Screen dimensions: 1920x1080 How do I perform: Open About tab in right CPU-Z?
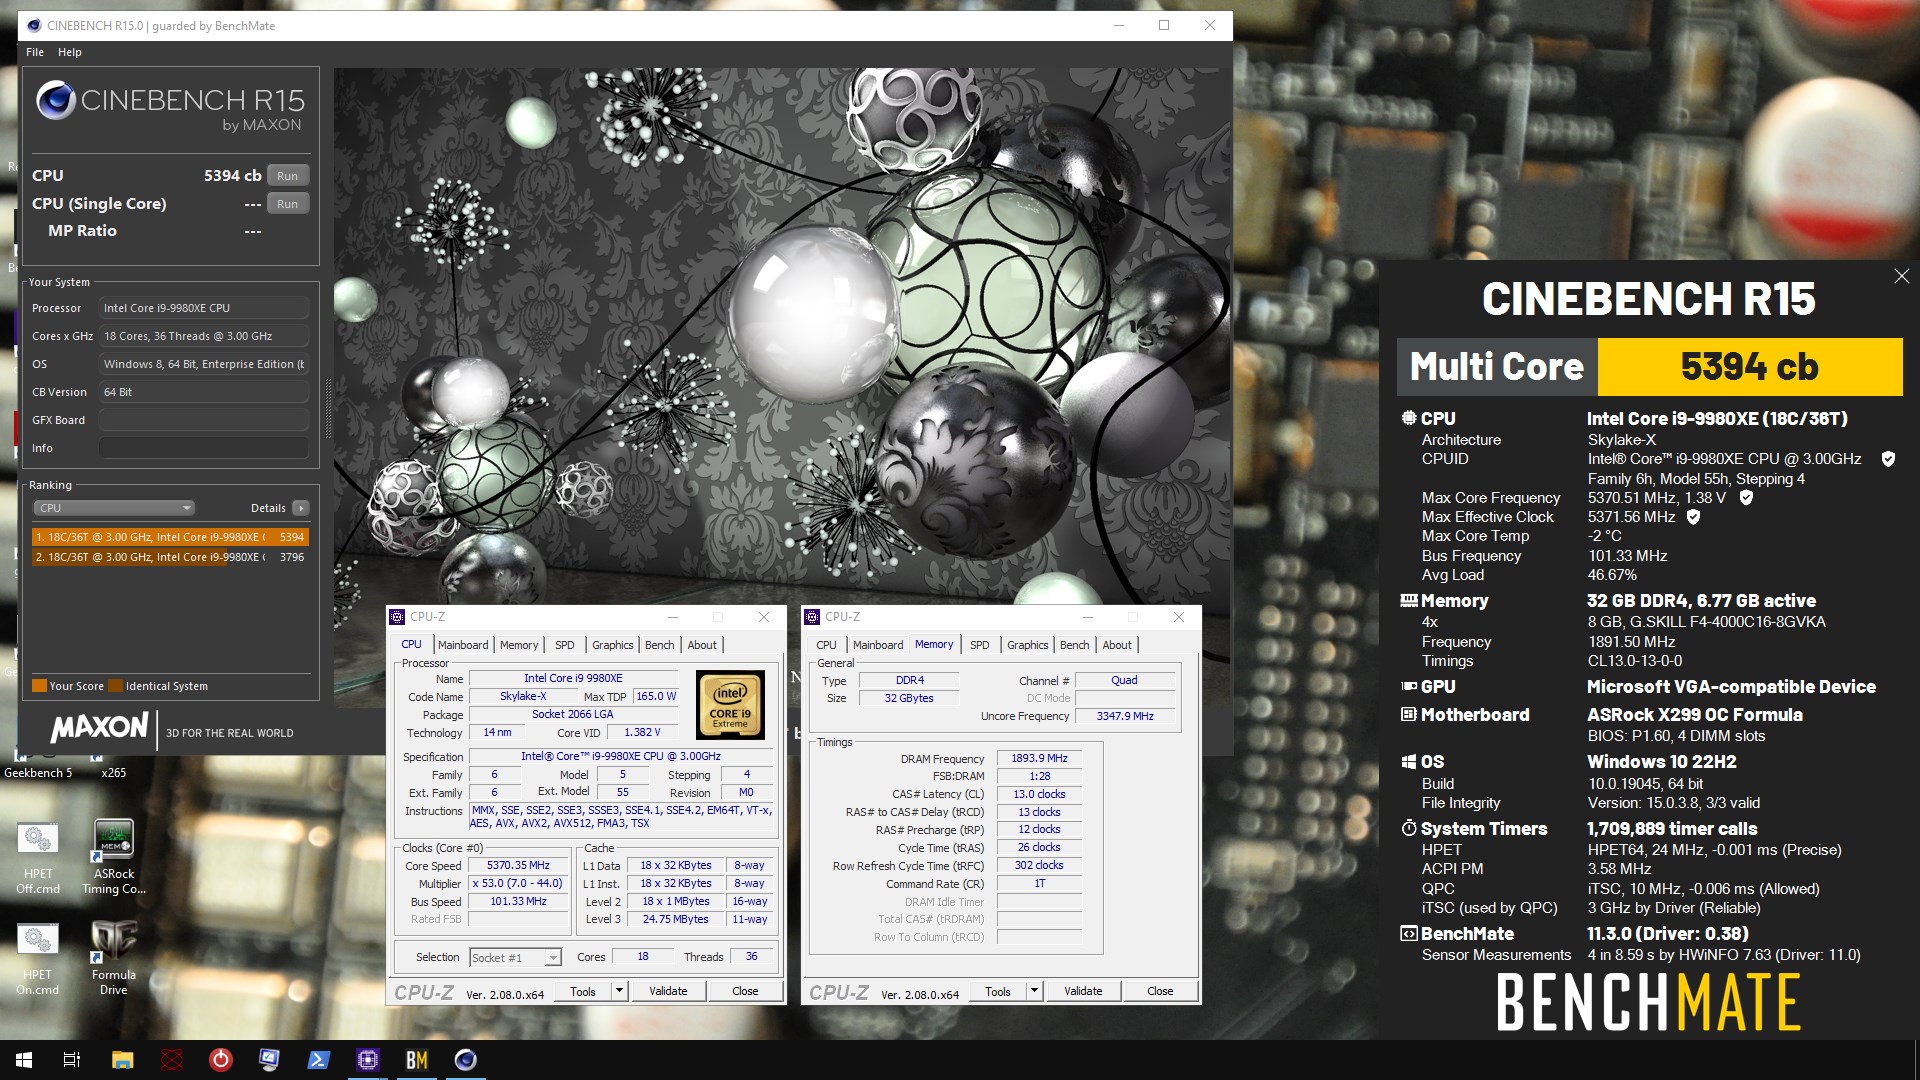[1117, 645]
